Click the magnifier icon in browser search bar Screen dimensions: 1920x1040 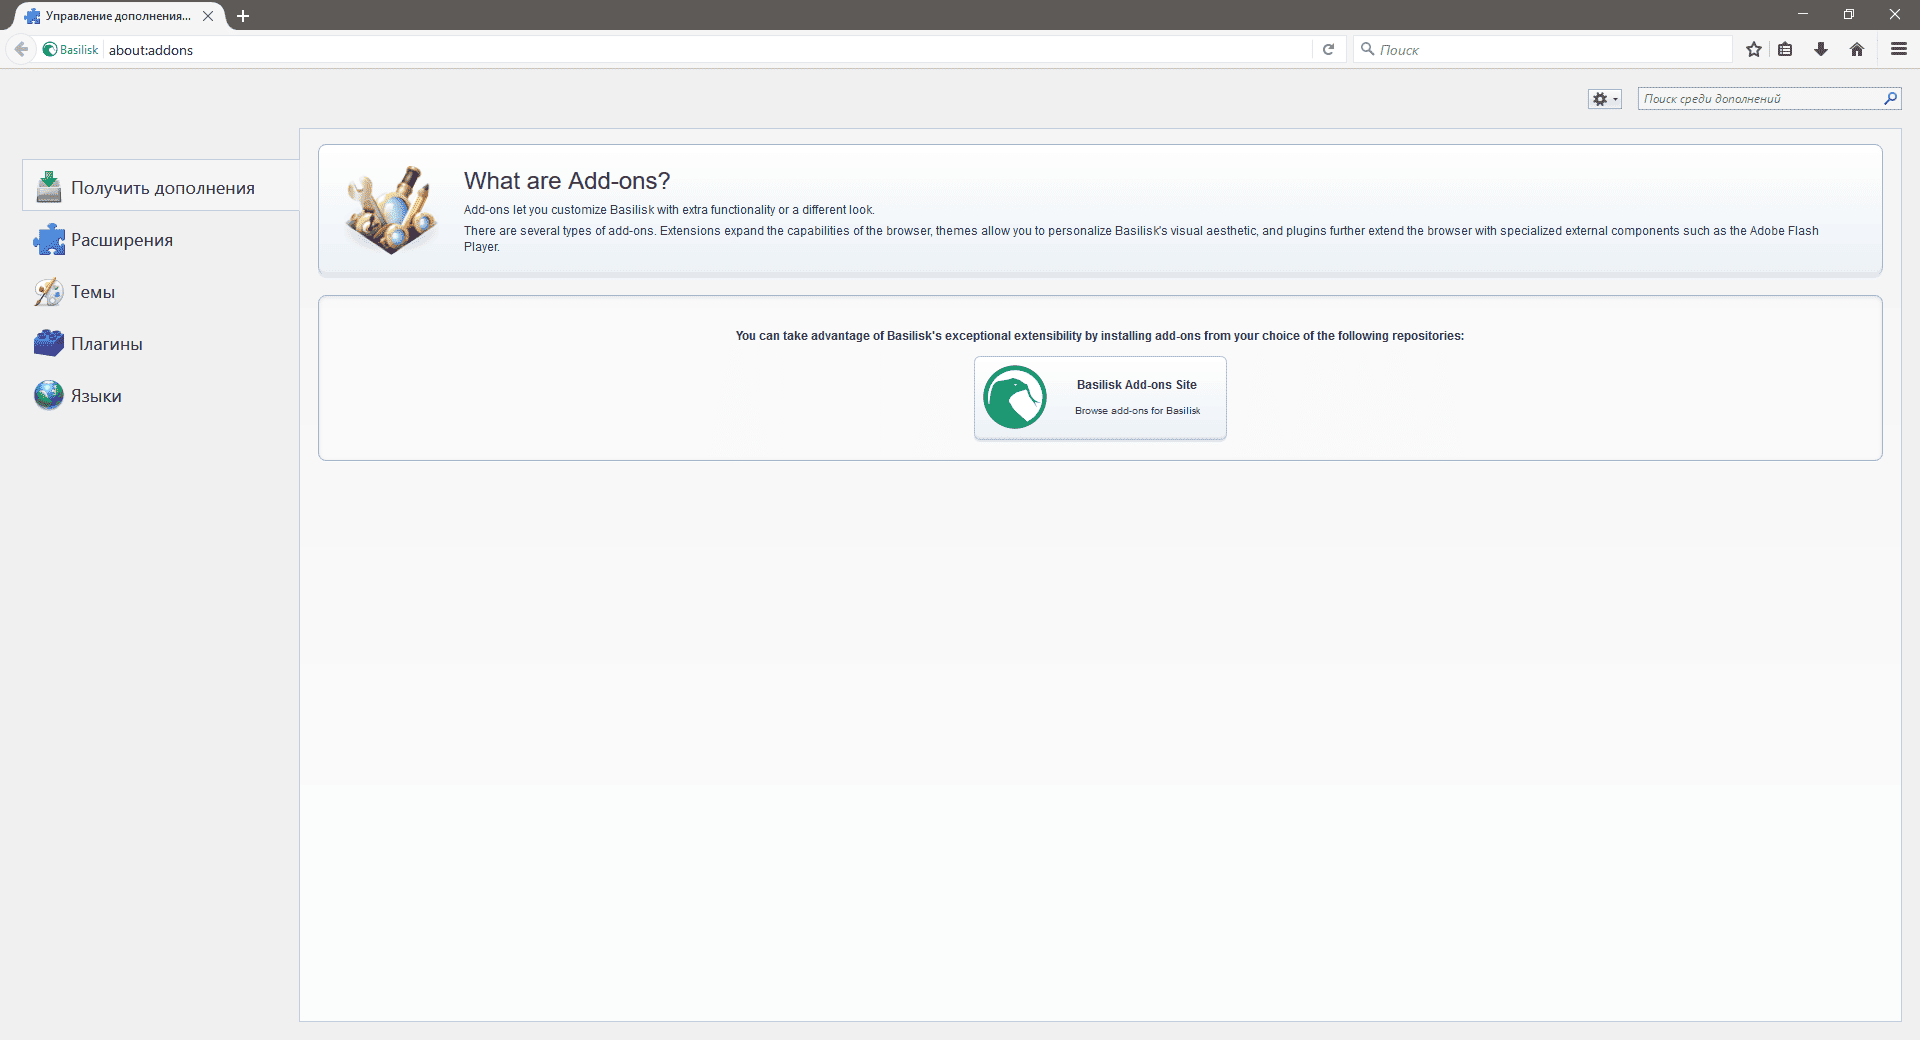1367,49
